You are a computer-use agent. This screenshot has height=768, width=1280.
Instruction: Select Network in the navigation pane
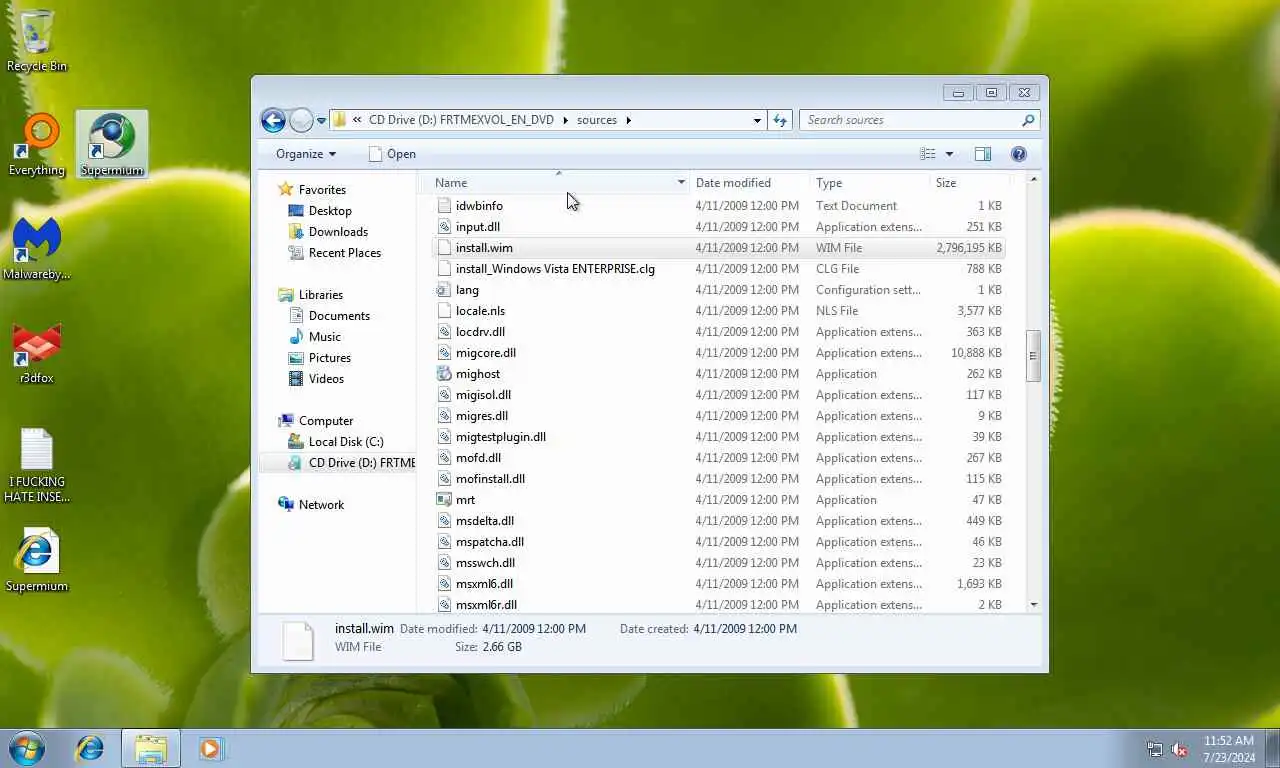(311, 505)
